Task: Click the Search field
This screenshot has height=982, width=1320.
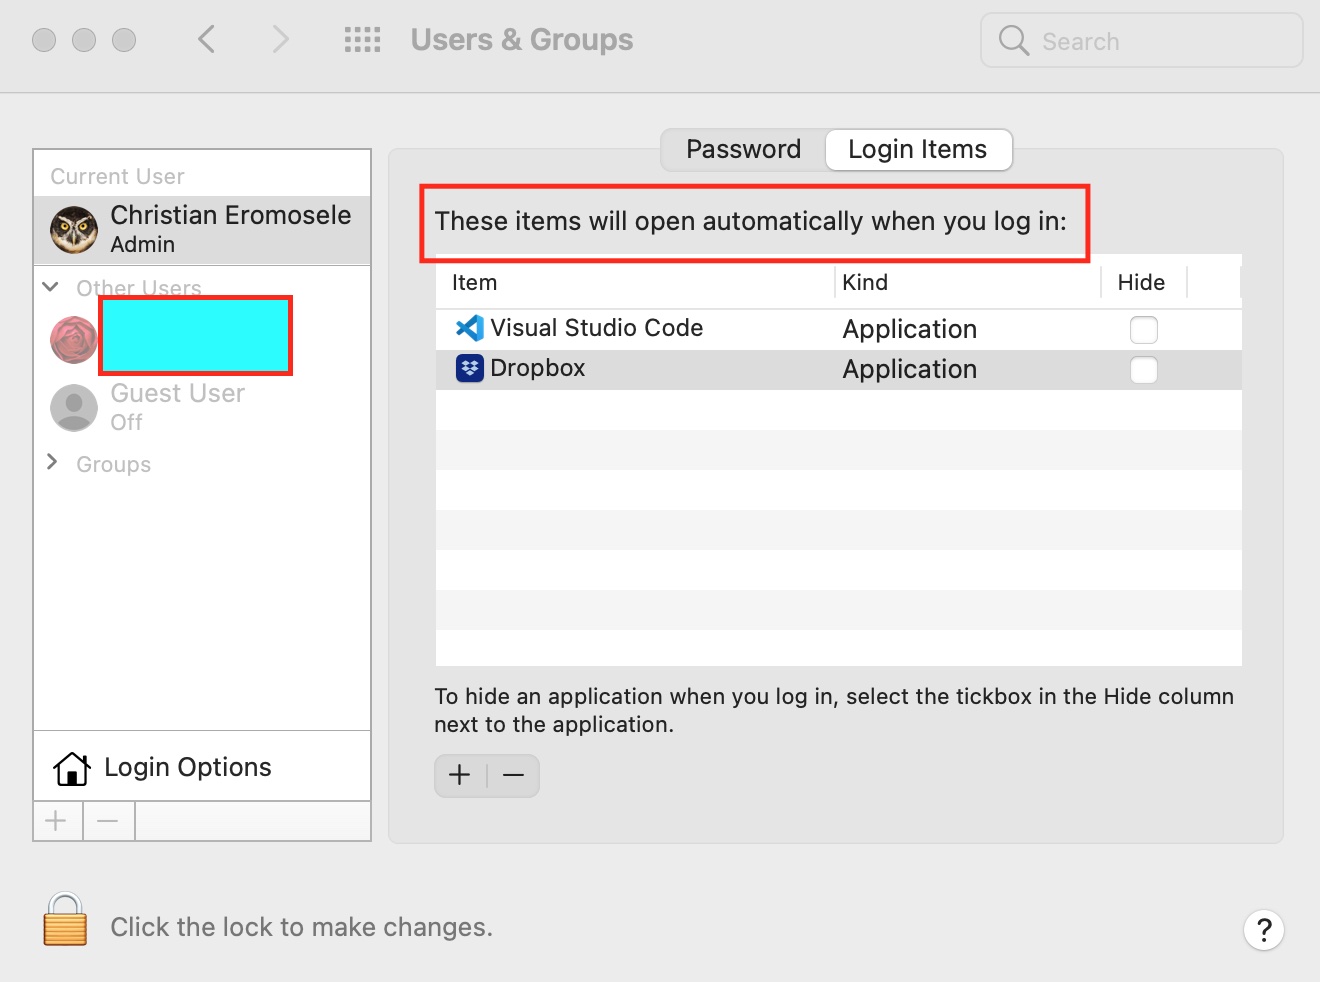Action: [x=1142, y=40]
